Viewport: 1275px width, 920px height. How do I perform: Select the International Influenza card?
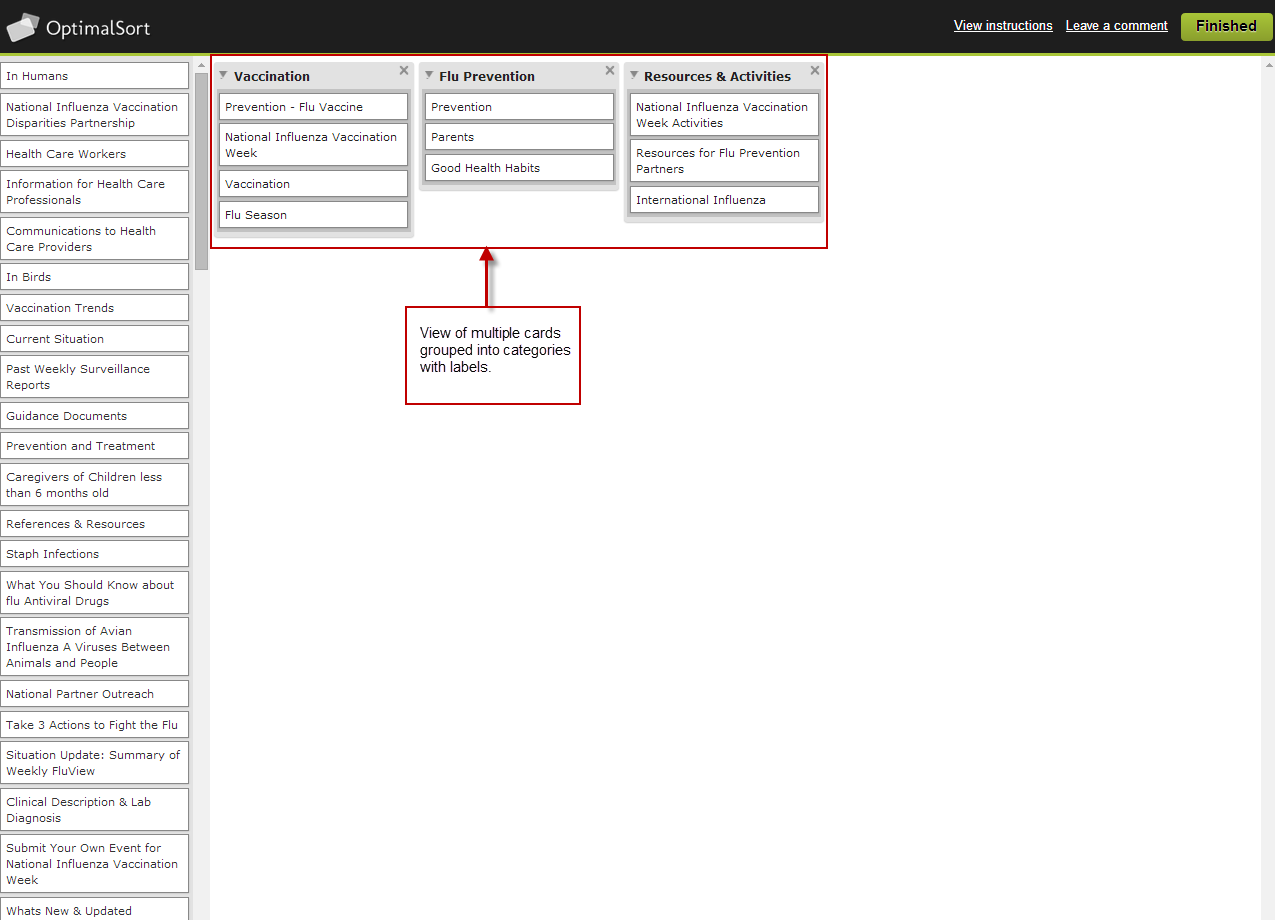point(724,200)
